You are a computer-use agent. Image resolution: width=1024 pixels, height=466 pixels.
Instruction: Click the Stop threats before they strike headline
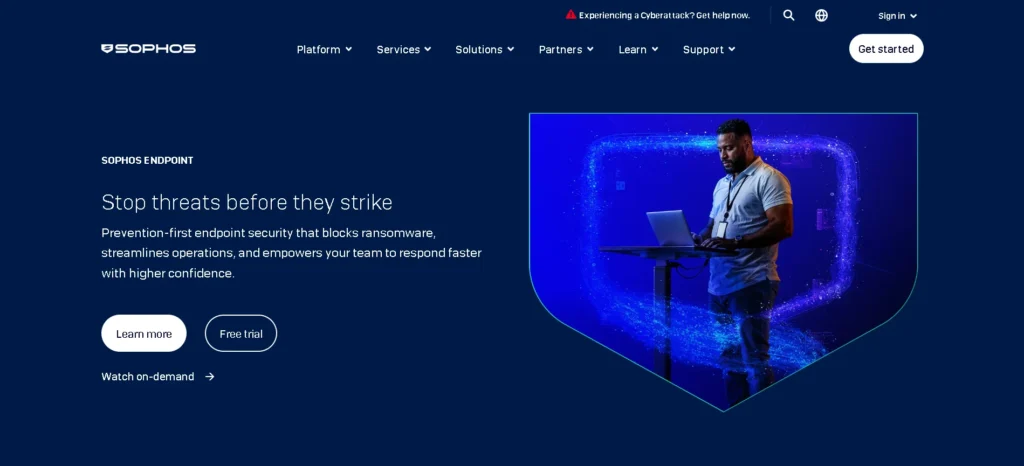click(x=247, y=202)
